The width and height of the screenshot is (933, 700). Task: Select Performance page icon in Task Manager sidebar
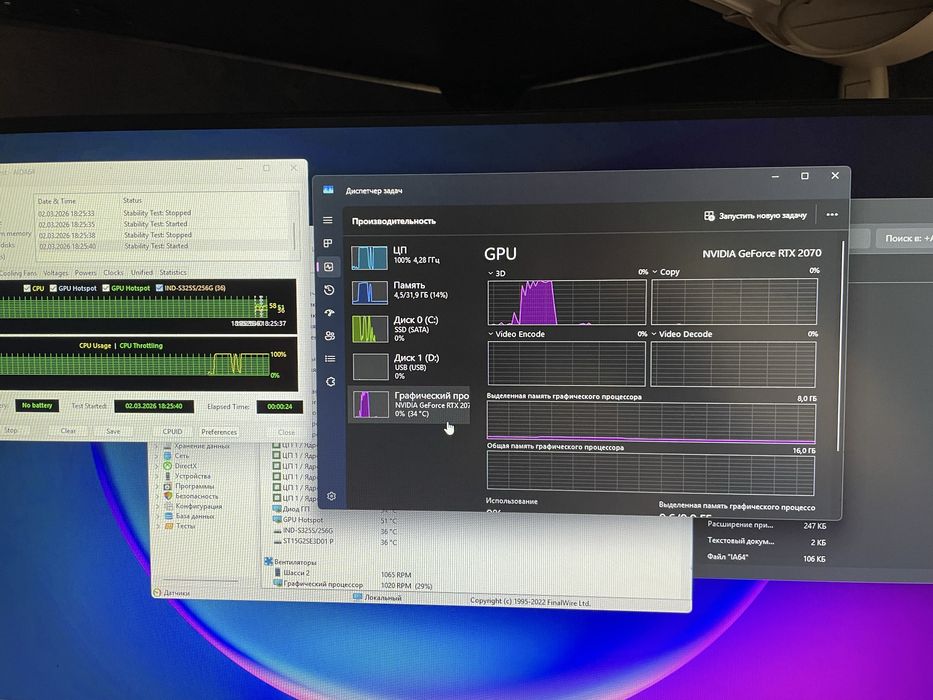click(x=328, y=267)
